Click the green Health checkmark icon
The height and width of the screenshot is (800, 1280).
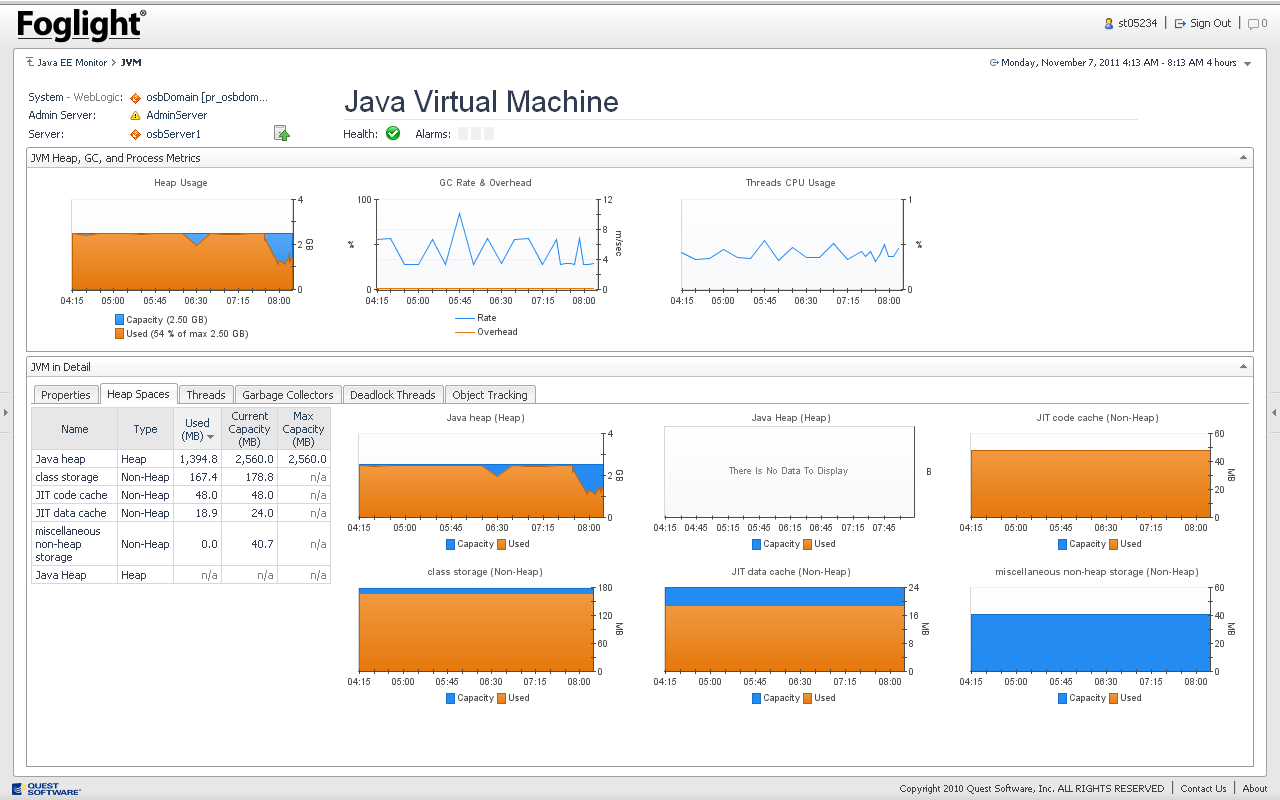(x=393, y=133)
